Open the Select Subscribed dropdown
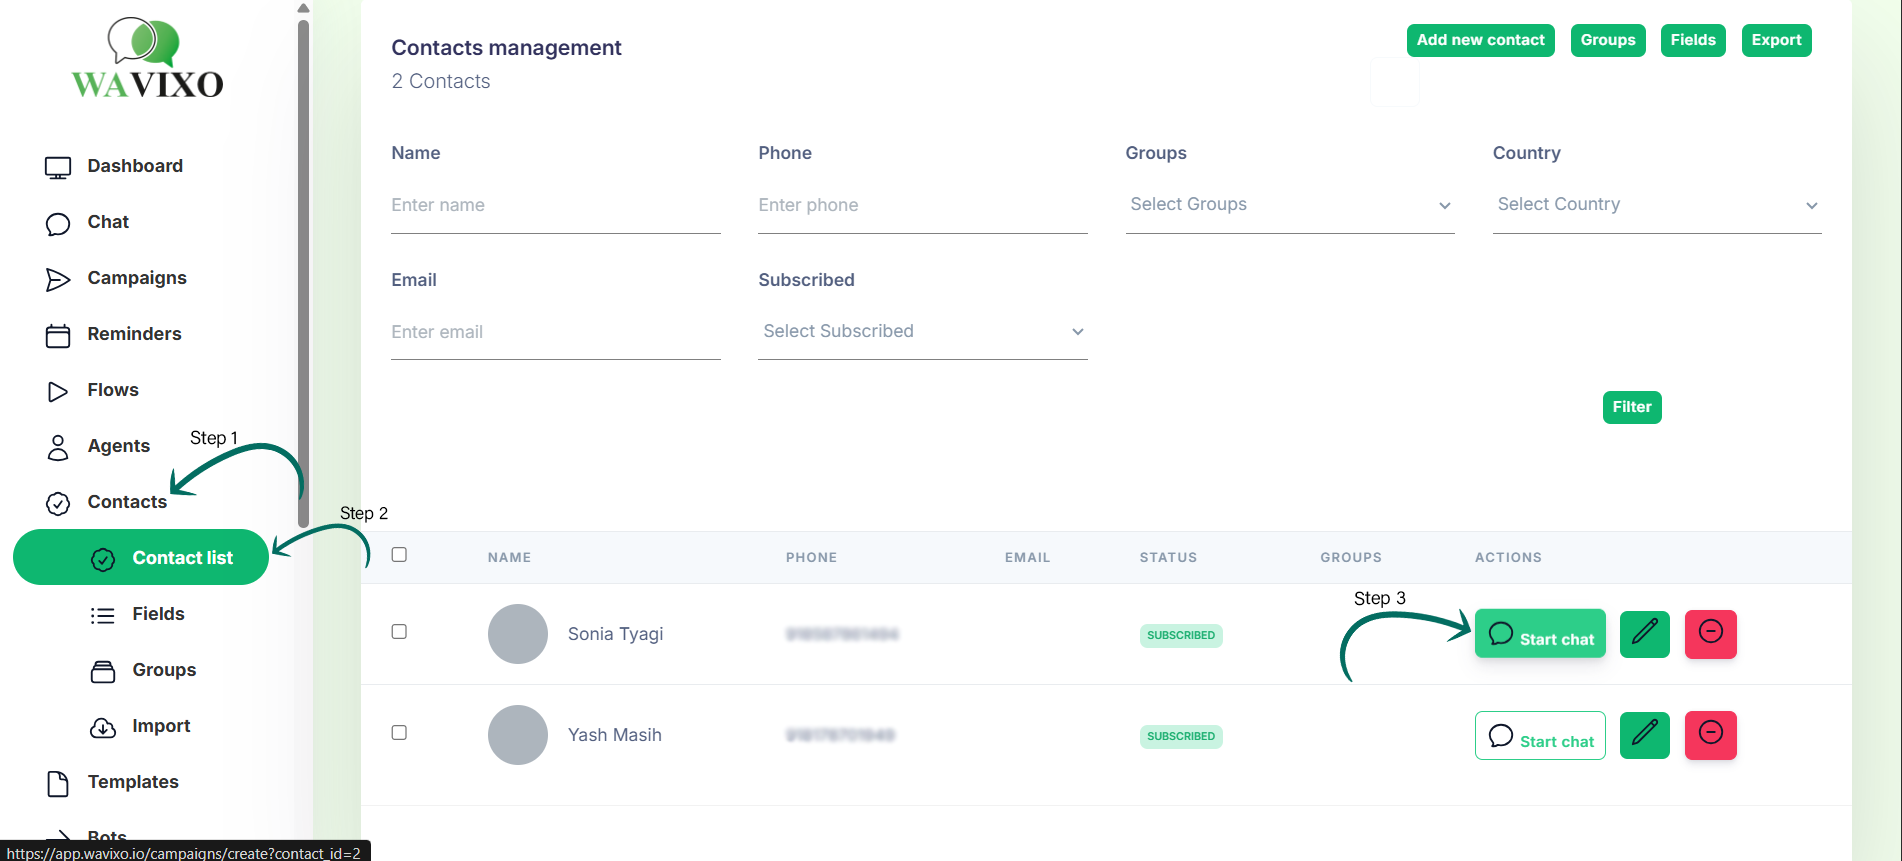 click(x=922, y=332)
